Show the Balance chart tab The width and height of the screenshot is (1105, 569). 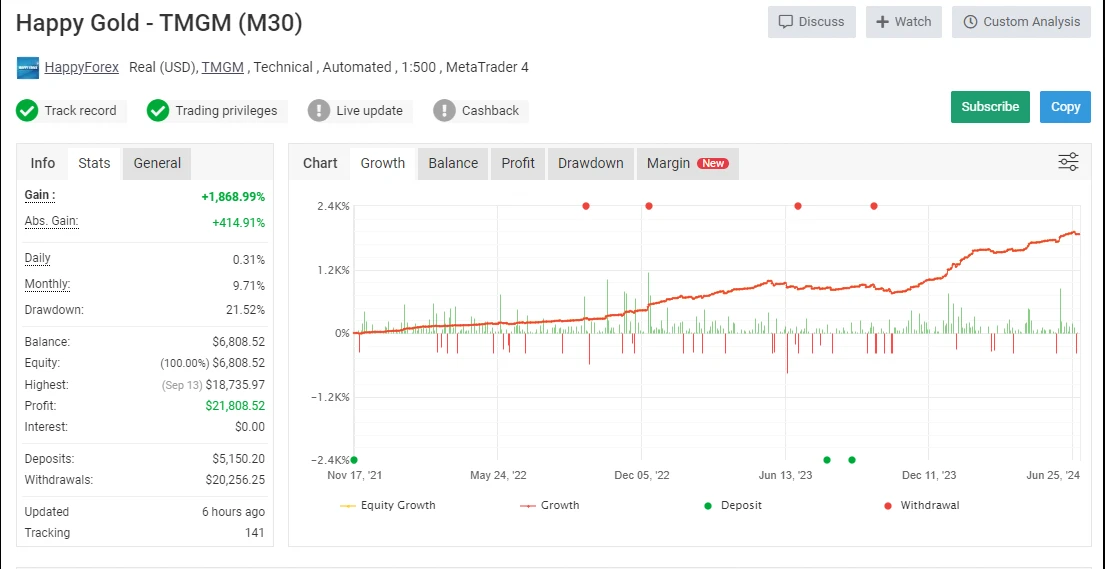[x=453, y=163]
